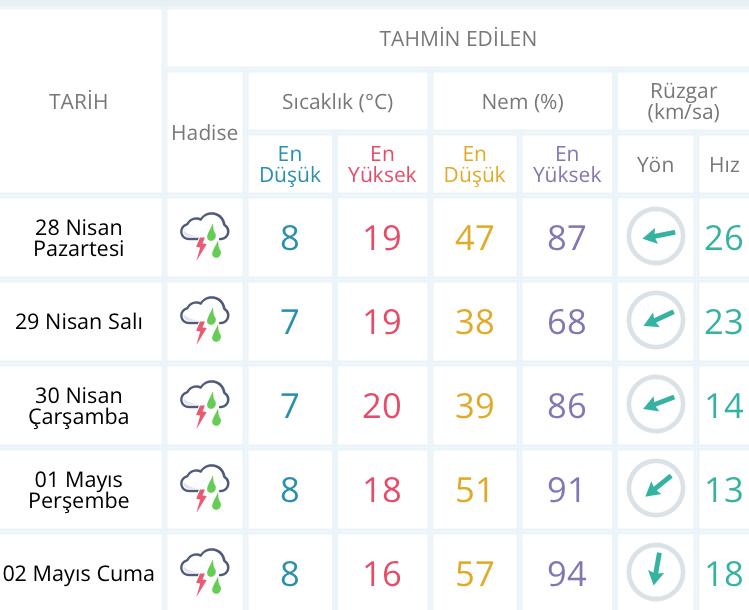Click the TARİH column header
The width and height of the screenshot is (749, 610).
[79, 102]
